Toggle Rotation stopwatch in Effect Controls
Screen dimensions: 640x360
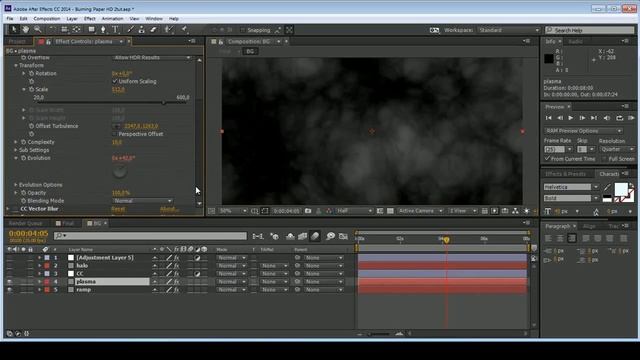[31, 73]
